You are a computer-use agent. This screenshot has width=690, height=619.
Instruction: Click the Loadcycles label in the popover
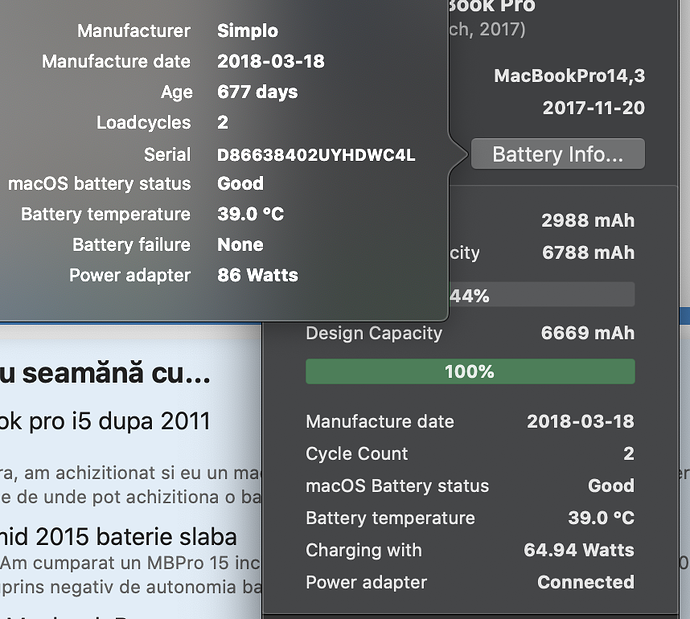[143, 123]
